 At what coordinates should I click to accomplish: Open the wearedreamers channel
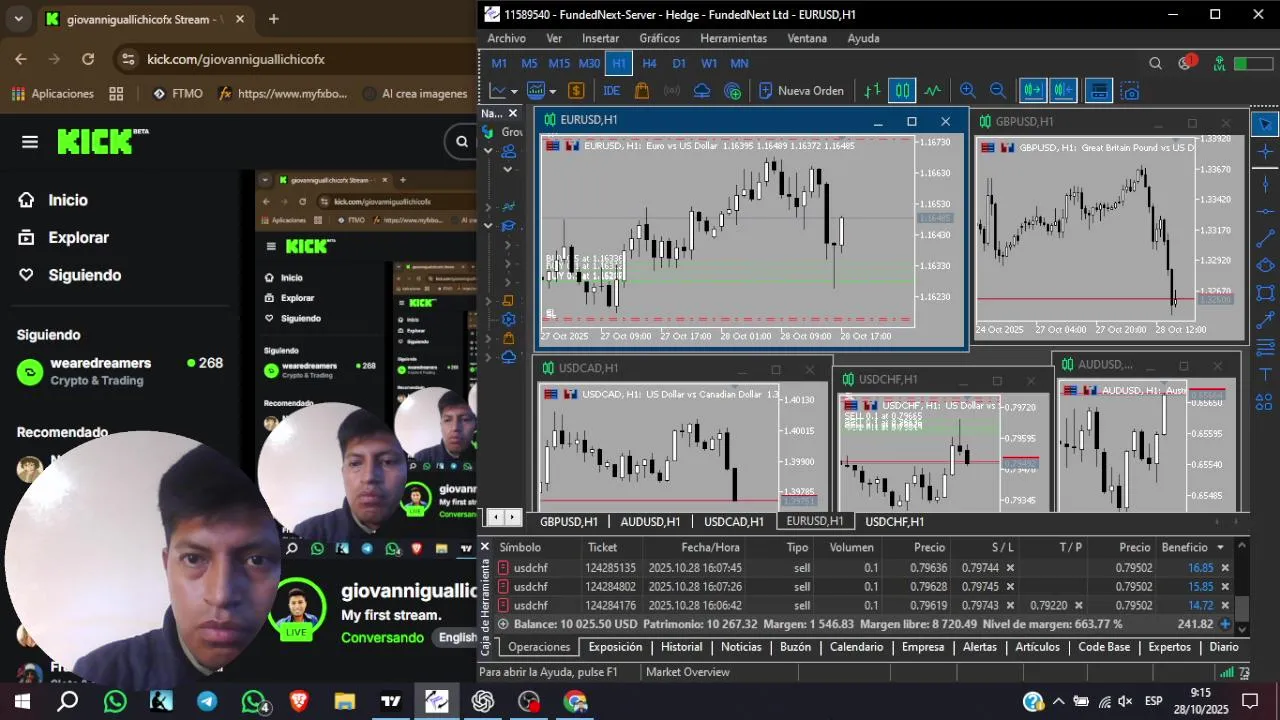pos(120,371)
